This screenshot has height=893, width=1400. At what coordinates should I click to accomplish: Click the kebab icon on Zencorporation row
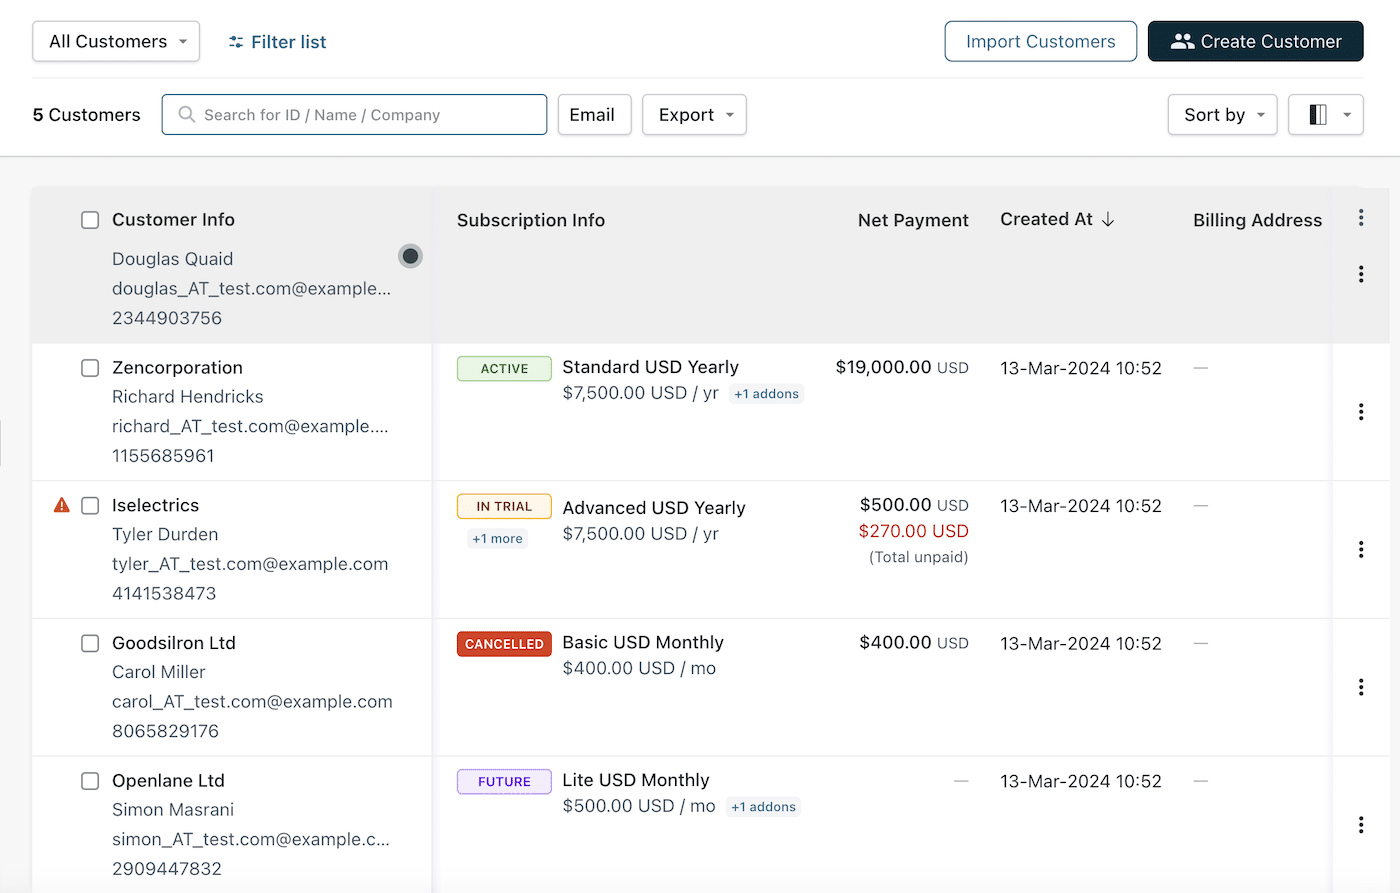[x=1361, y=411]
